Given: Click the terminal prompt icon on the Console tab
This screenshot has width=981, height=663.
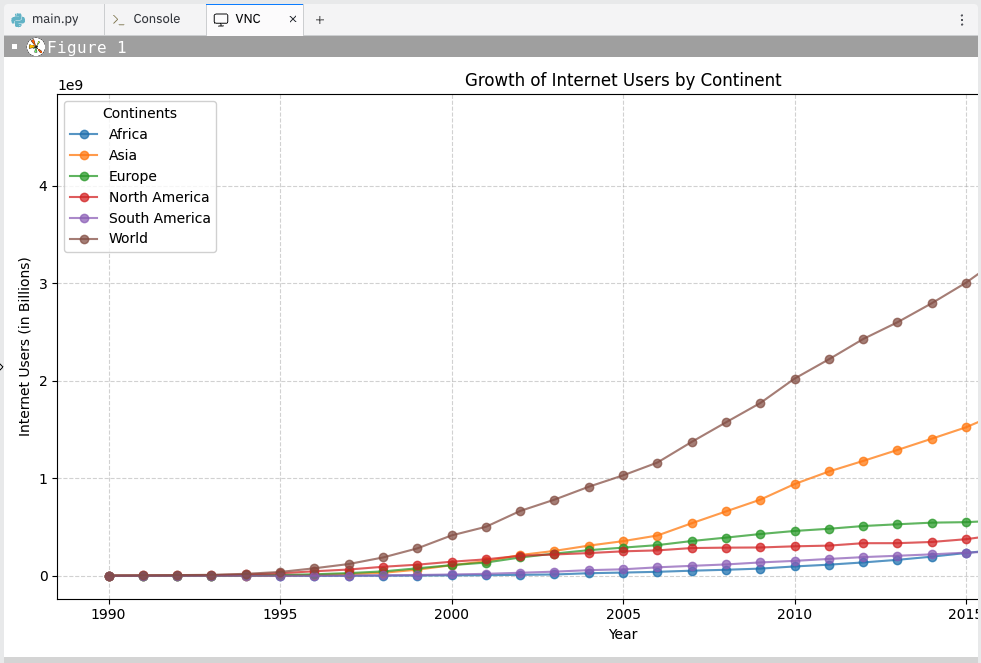Looking at the screenshot, I should coord(118,18).
